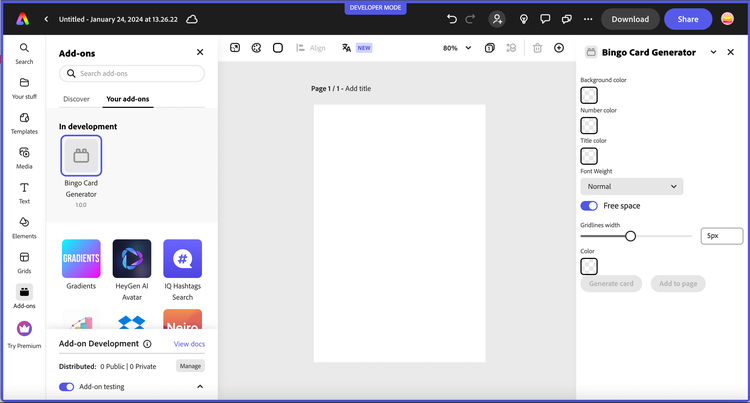Click the blank page canvas
The width and height of the screenshot is (750, 403).
coord(399,233)
